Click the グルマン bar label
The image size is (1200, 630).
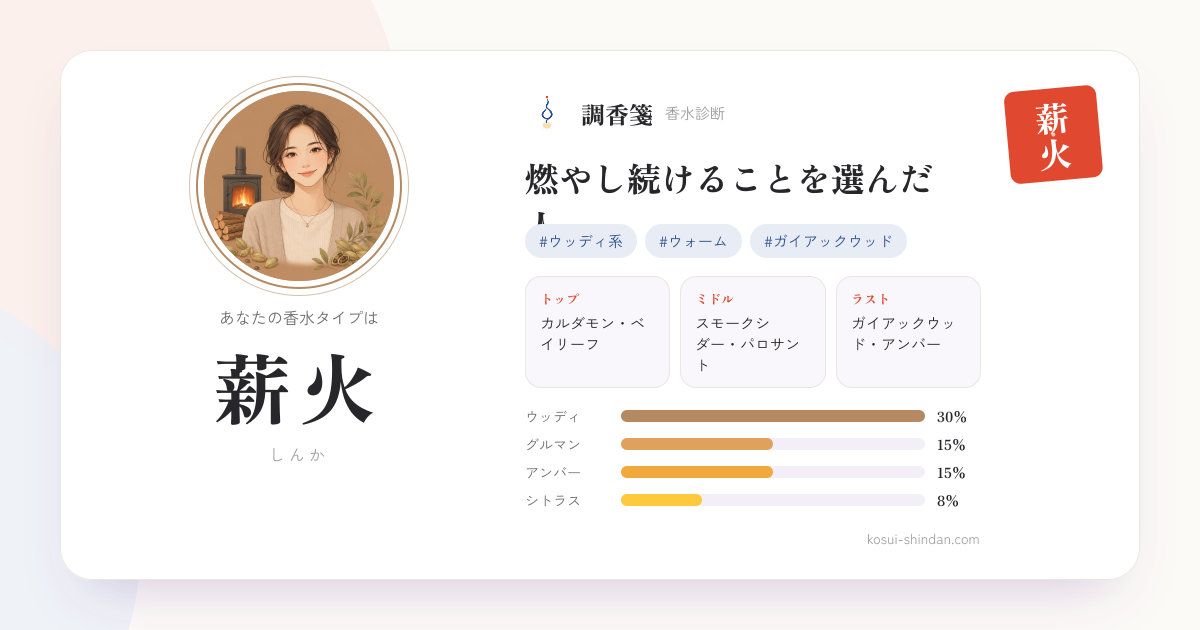553,444
